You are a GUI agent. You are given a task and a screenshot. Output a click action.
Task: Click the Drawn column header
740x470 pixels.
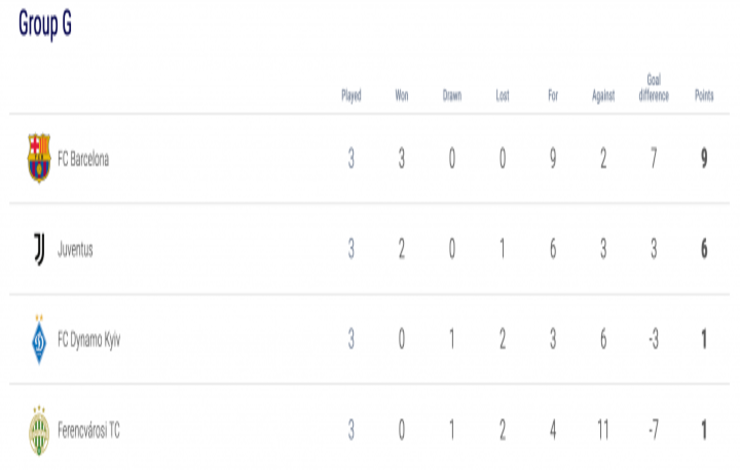click(452, 96)
